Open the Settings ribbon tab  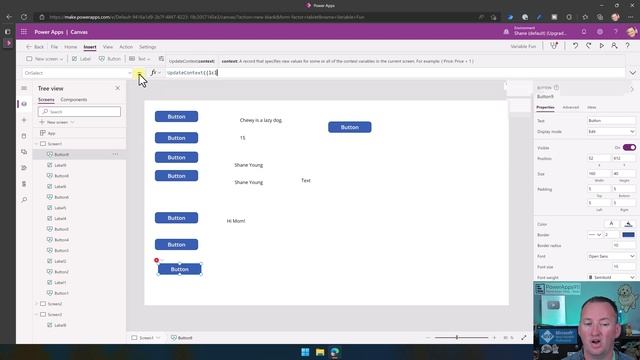tap(148, 47)
